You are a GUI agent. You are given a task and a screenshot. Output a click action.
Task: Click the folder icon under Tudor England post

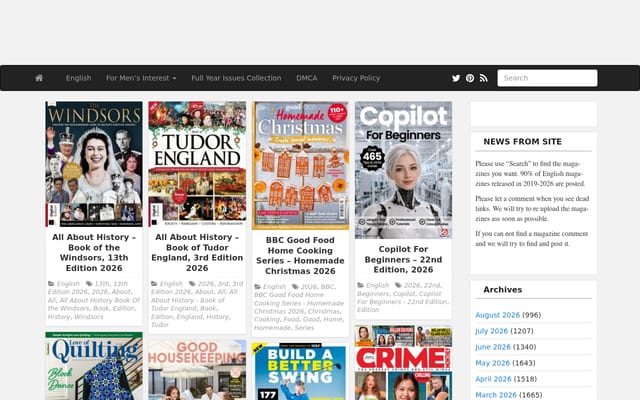pyautogui.click(x=154, y=284)
